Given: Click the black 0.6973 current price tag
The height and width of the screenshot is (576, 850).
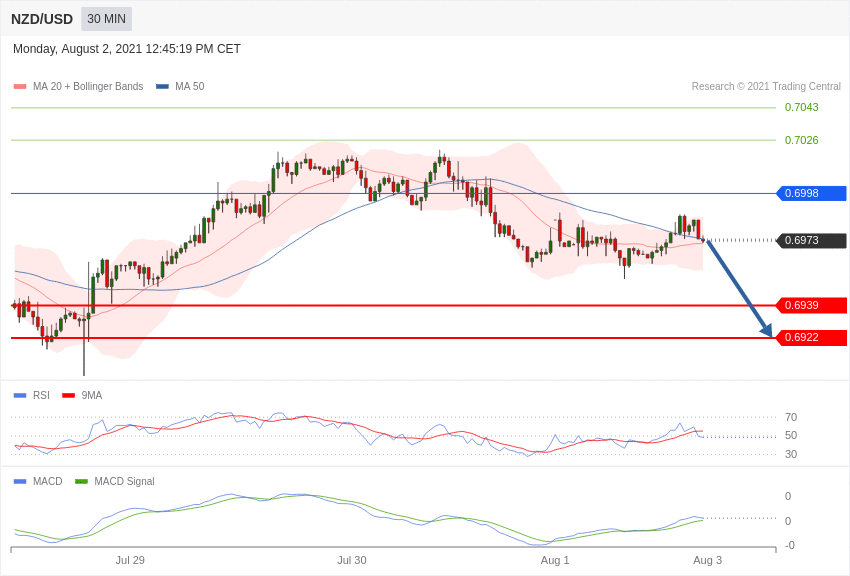Looking at the screenshot, I should pos(812,240).
